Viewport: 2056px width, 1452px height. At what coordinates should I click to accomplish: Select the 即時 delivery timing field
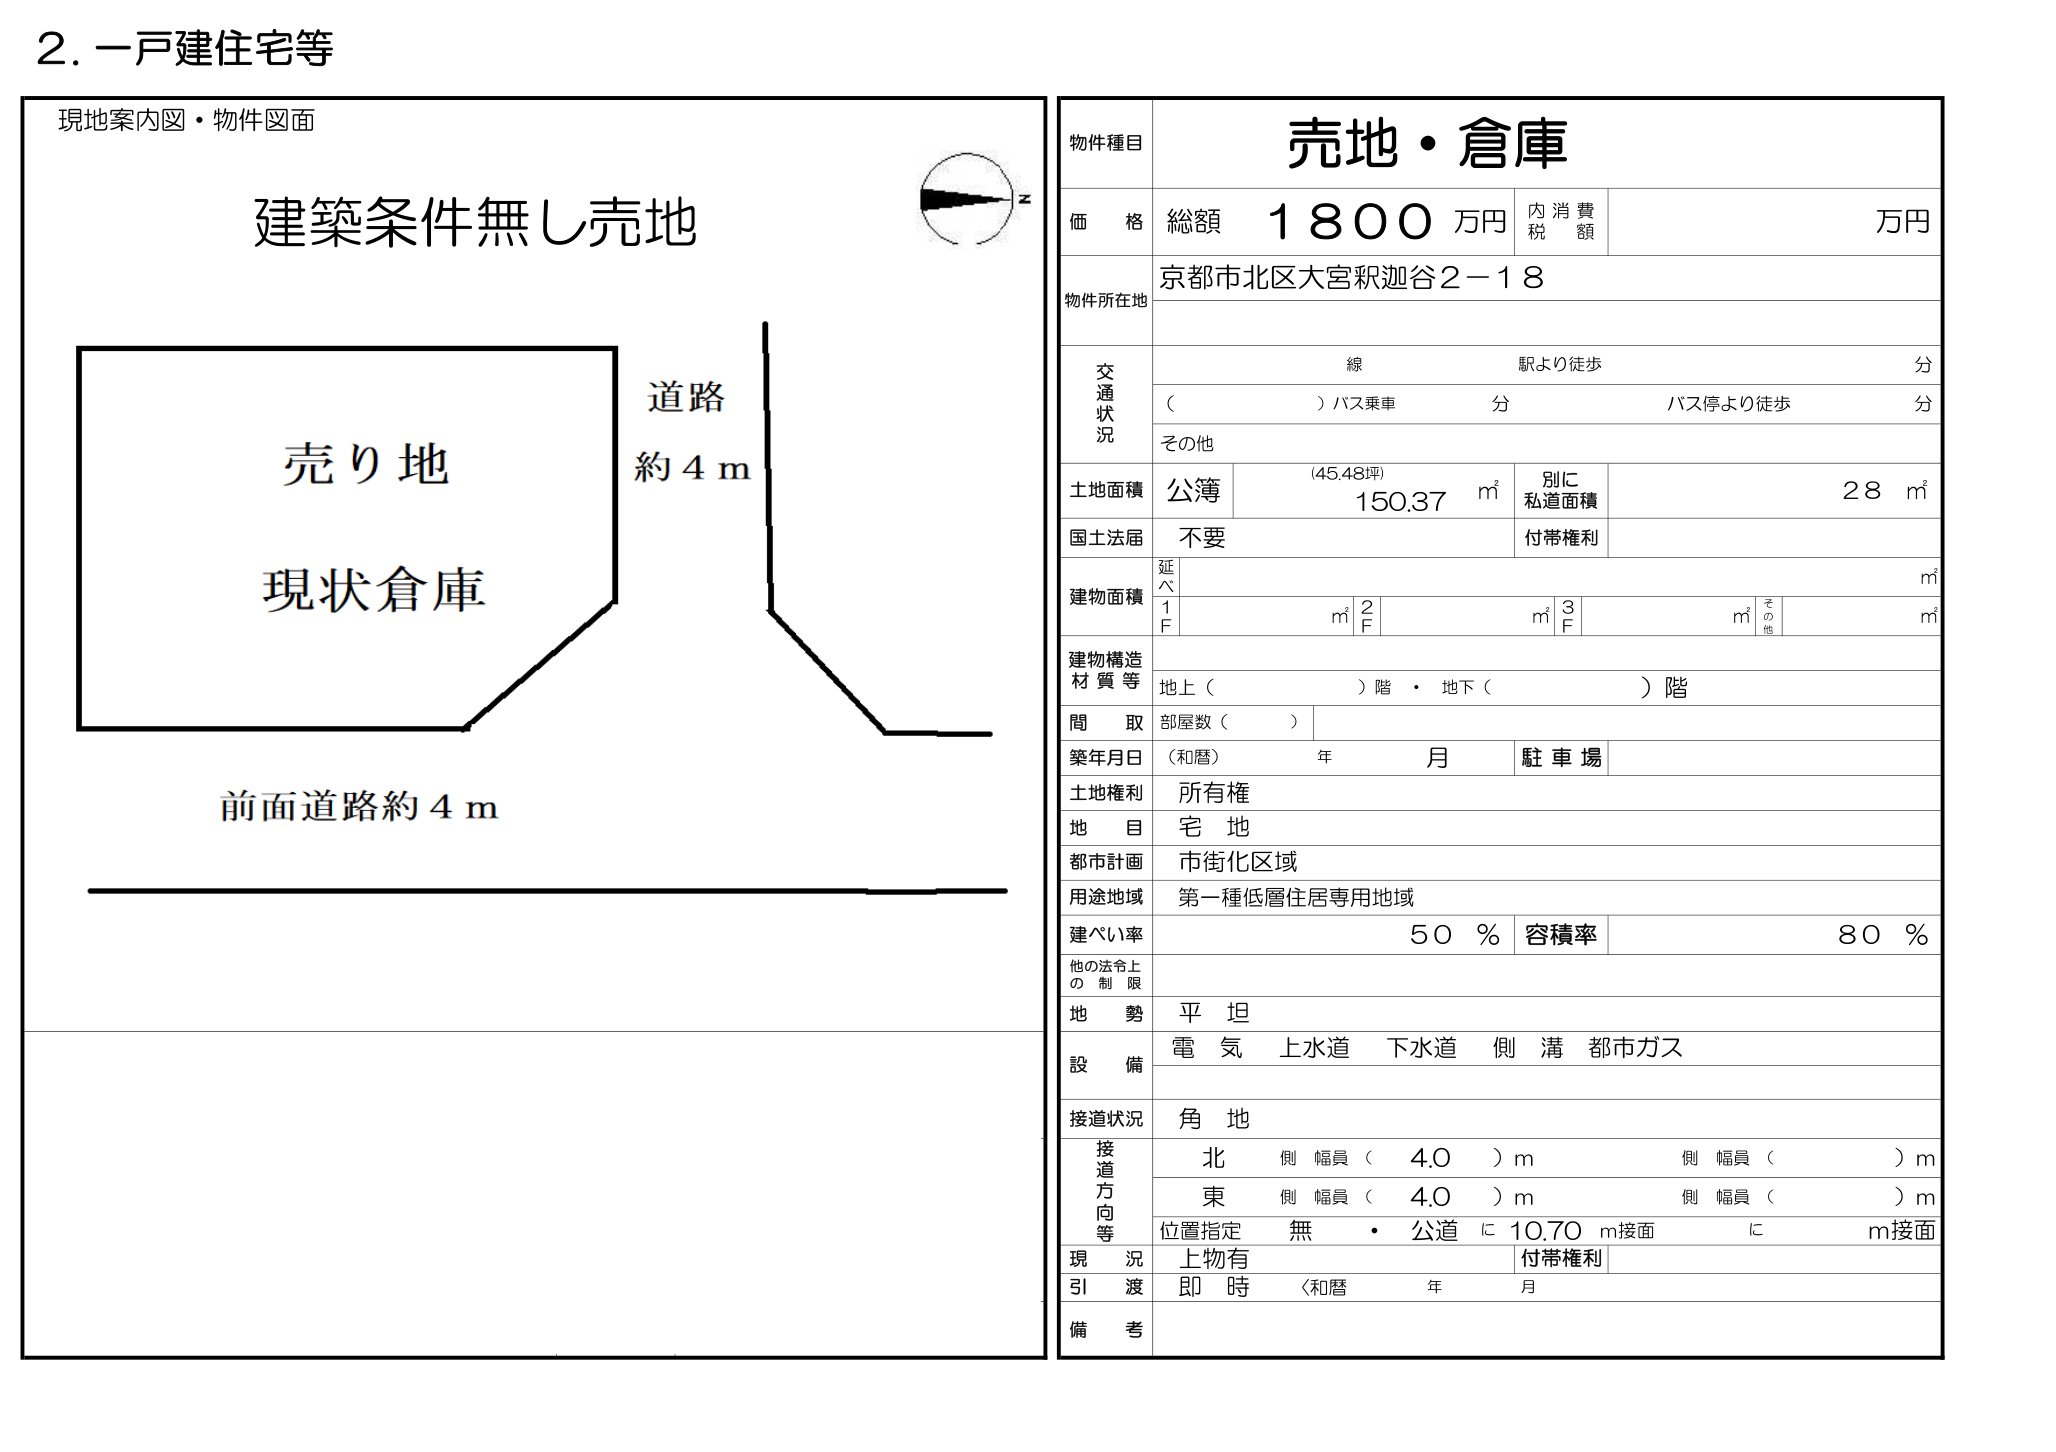click(1213, 1287)
